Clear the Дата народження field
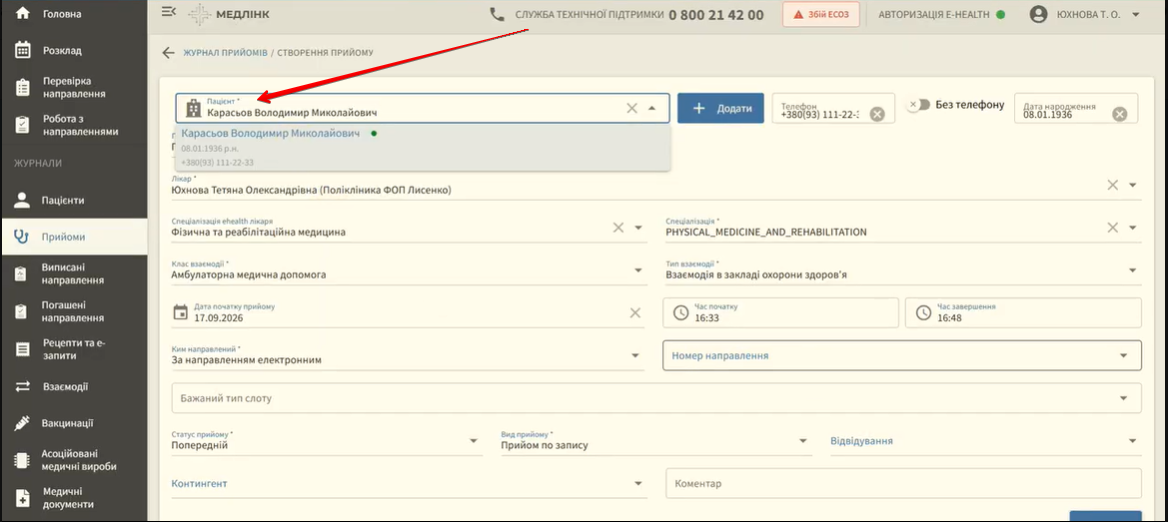Viewport: 1168px width, 522px height. pyautogui.click(x=1120, y=114)
